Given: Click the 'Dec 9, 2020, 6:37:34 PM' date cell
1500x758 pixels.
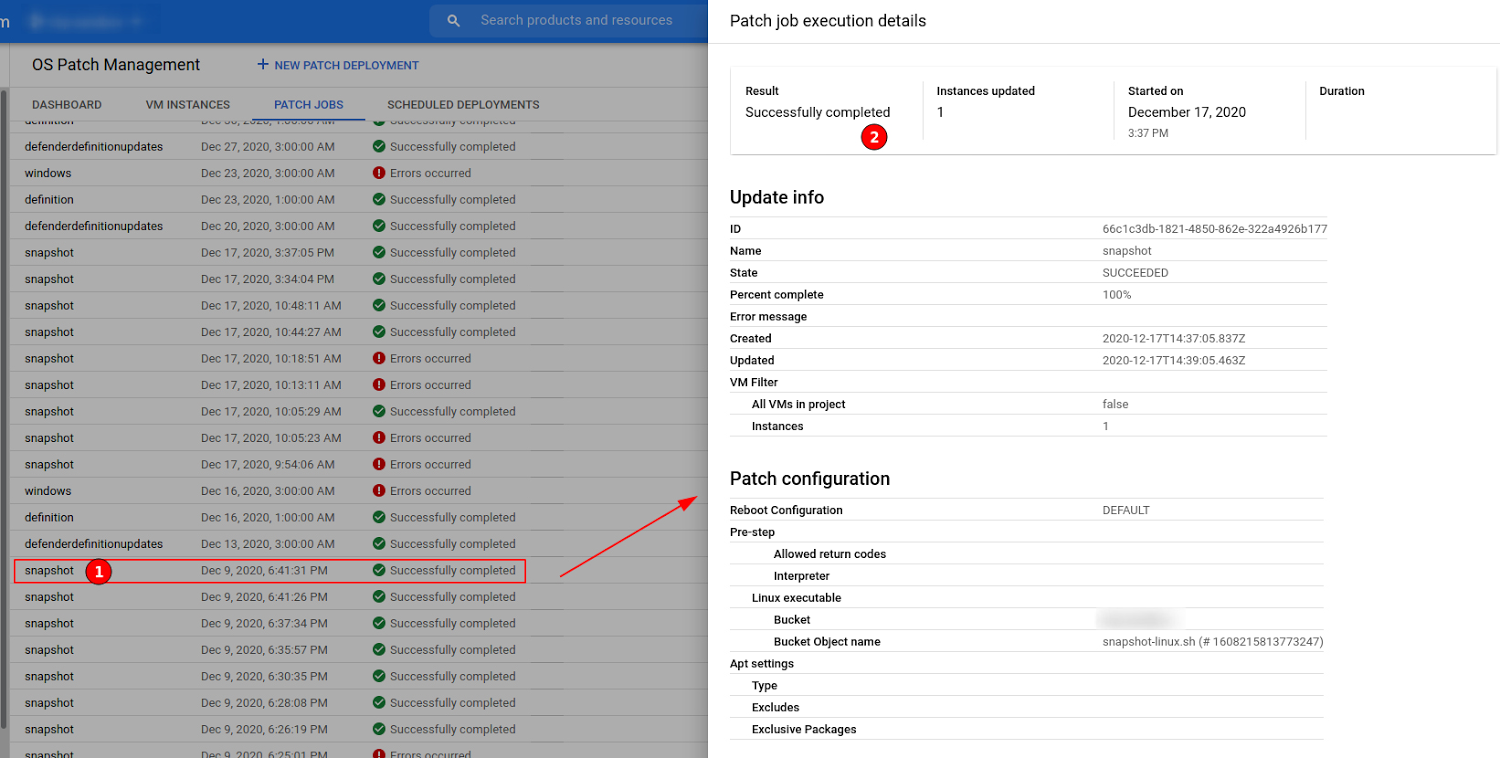Looking at the screenshot, I should [264, 623].
